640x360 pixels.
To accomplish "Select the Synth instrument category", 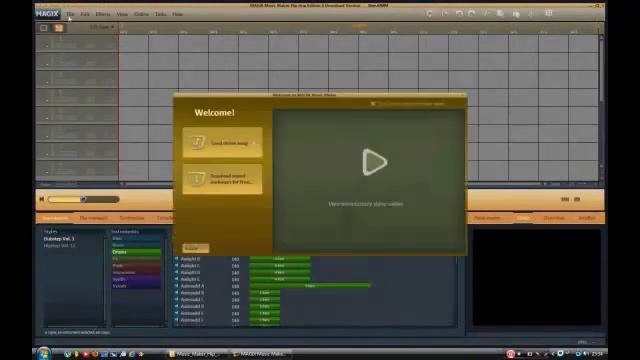I will [136, 279].
